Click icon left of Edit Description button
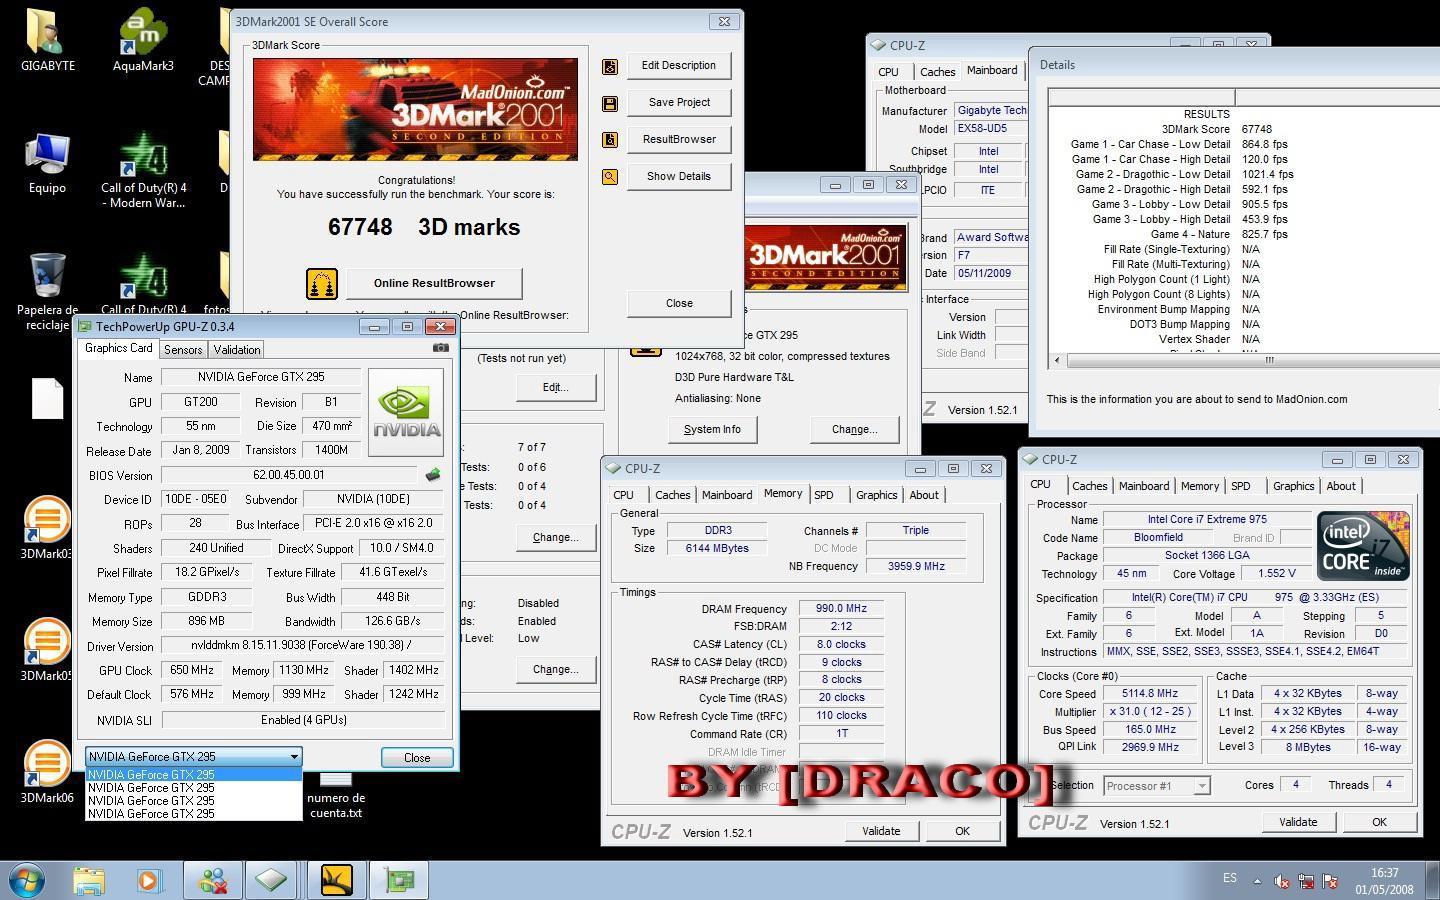This screenshot has width=1440, height=900. (x=610, y=66)
